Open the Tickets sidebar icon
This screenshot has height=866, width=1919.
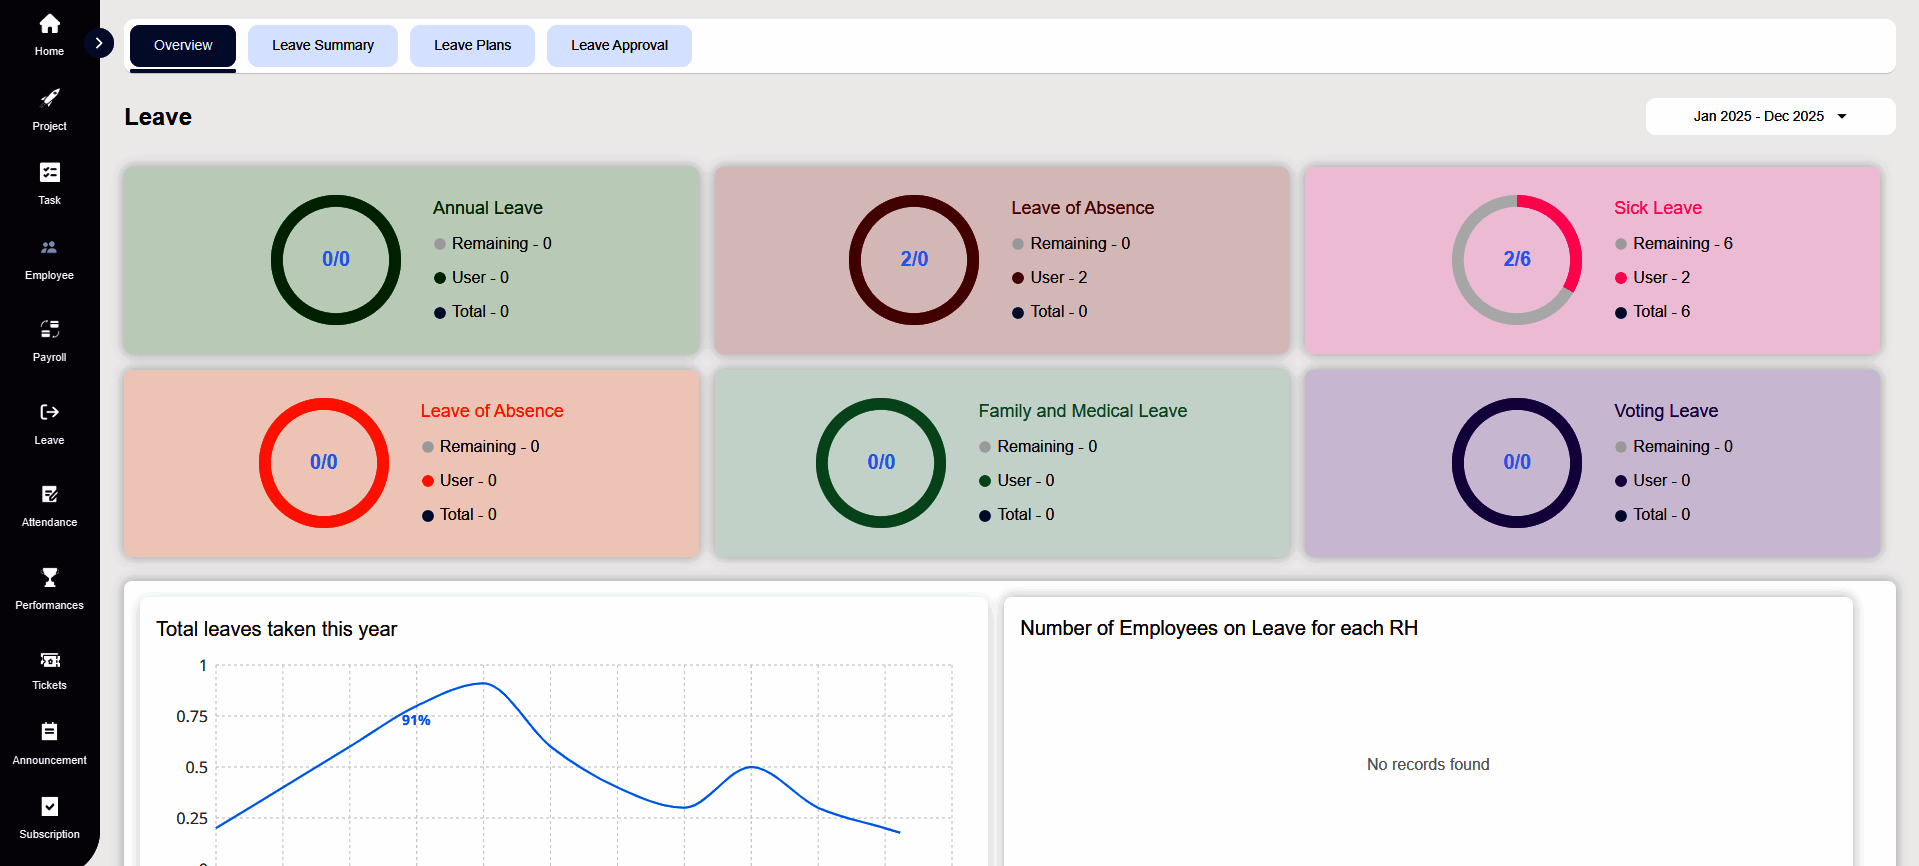pyautogui.click(x=49, y=660)
